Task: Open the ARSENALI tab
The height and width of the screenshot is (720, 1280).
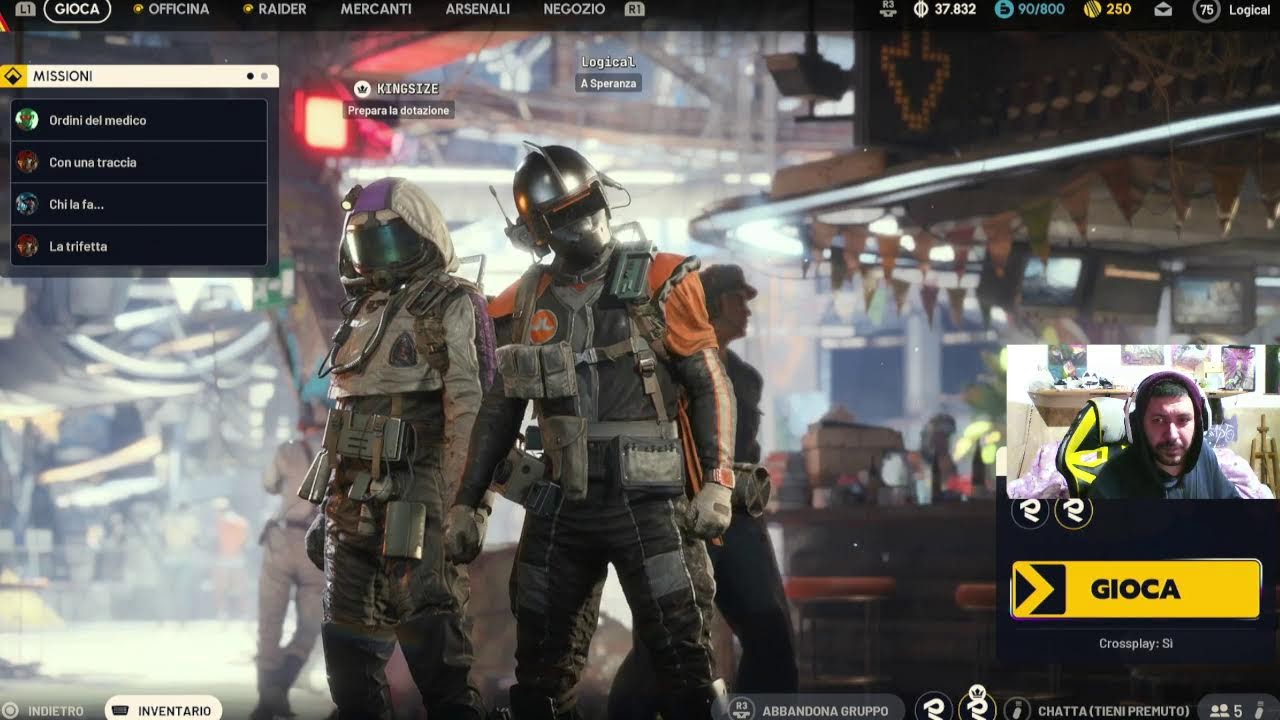Action: click(x=478, y=9)
